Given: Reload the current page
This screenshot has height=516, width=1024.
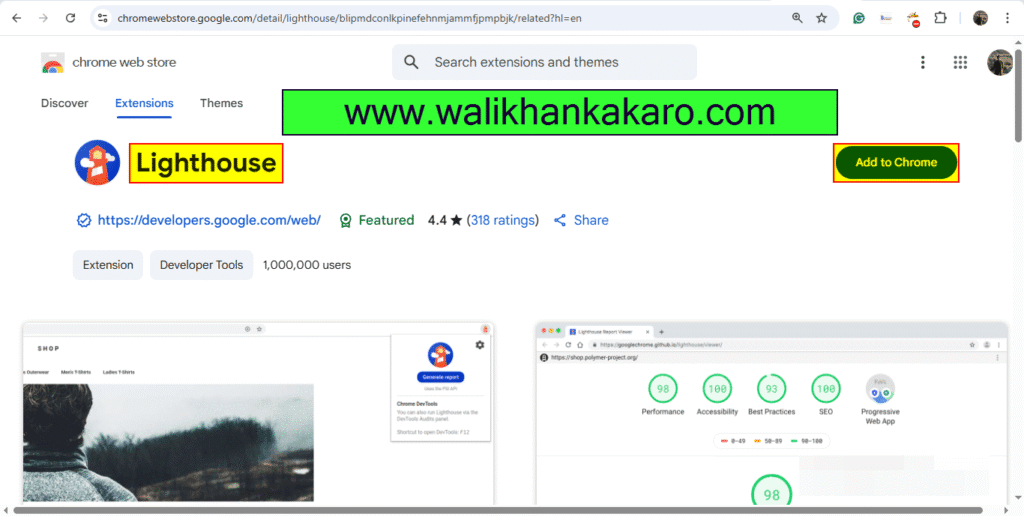Looking at the screenshot, I should pos(71,18).
